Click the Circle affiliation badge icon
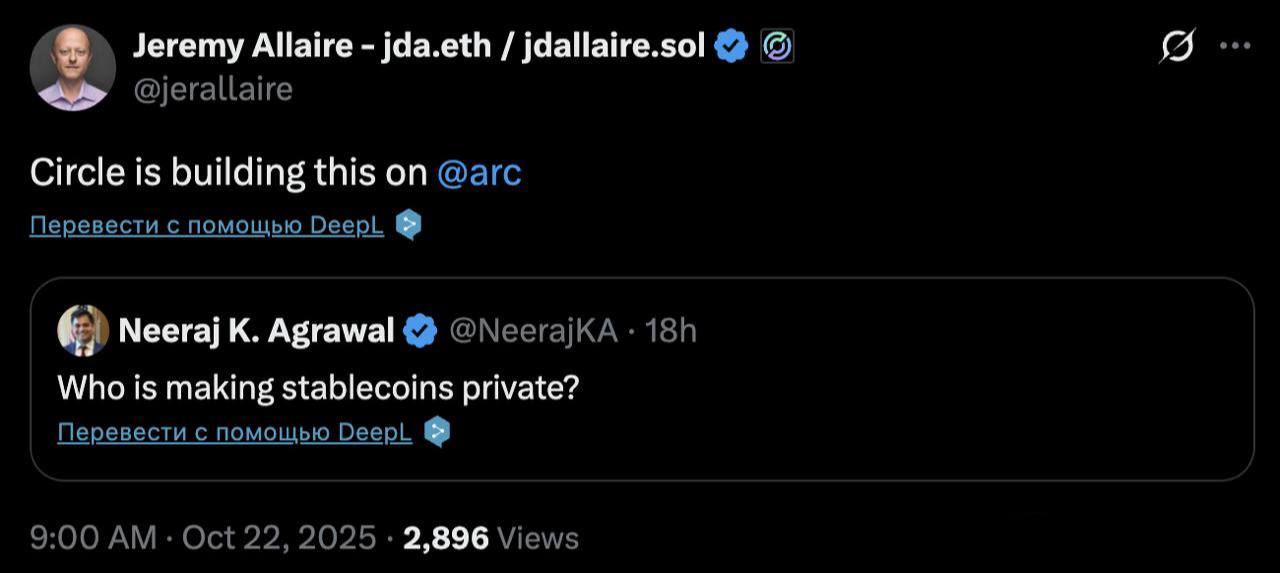Viewport: 1280px width, 573px height. (777, 46)
